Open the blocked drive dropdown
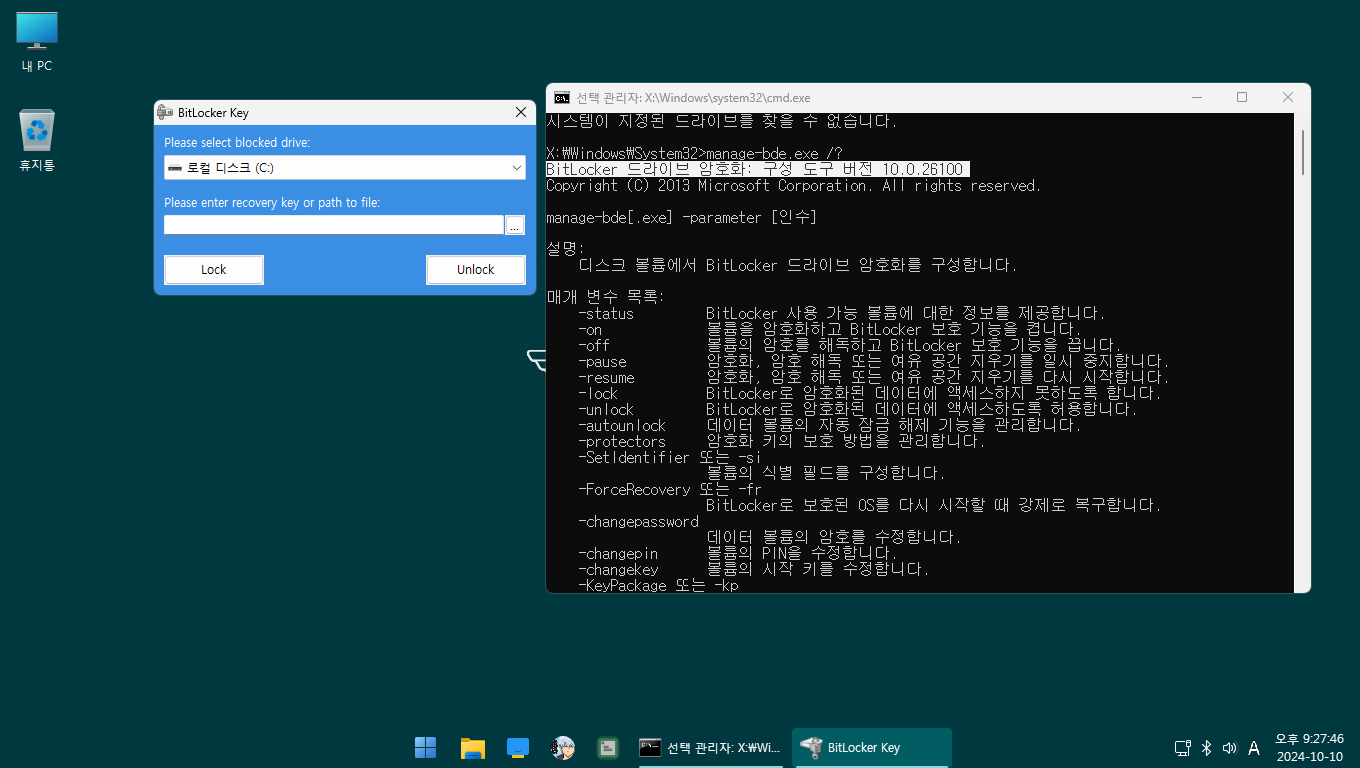Viewport: 1360px width, 768px height. (x=345, y=167)
